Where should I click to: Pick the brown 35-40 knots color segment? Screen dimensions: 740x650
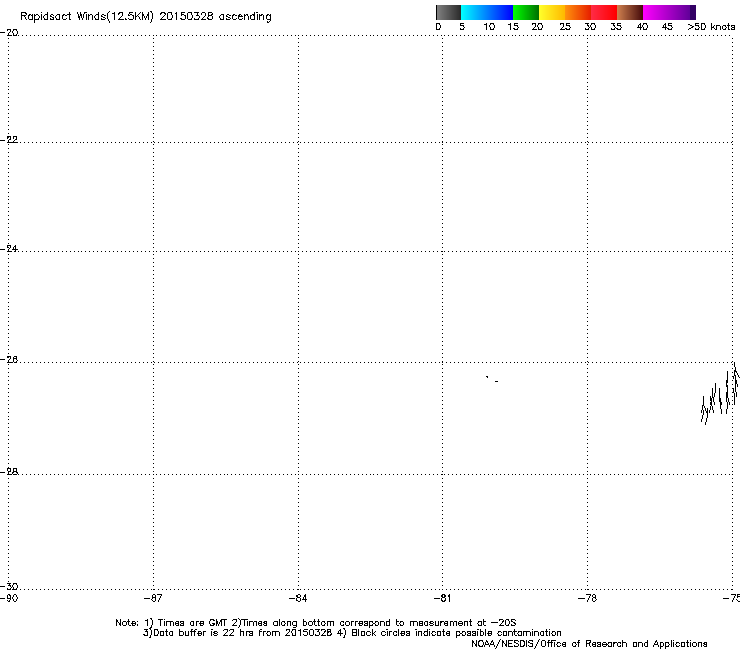click(630, 12)
